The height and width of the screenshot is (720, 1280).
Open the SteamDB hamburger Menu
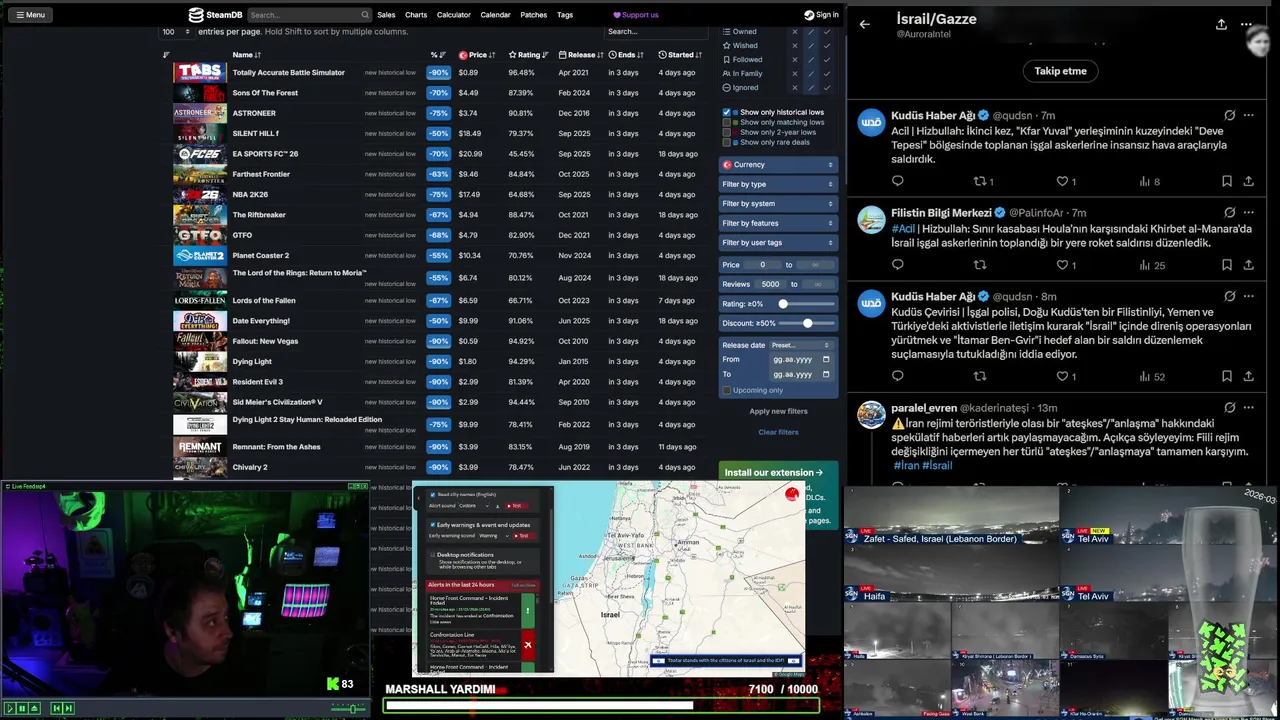pyautogui.click(x=30, y=15)
